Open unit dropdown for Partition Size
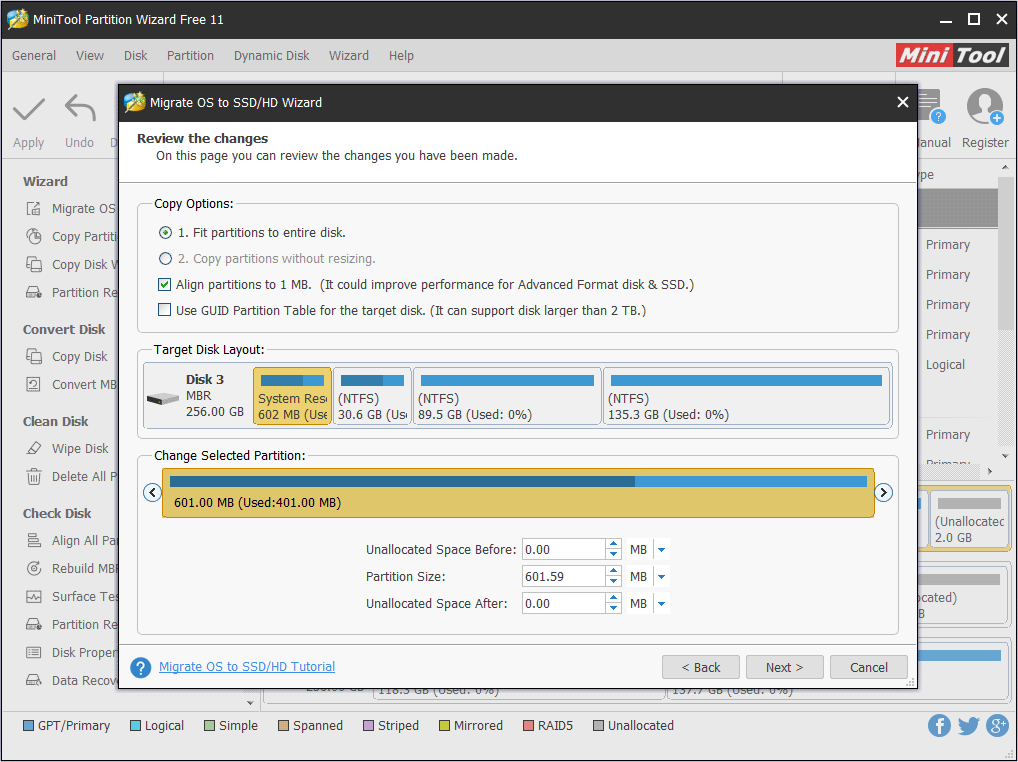The height and width of the screenshot is (762, 1018). [x=662, y=576]
